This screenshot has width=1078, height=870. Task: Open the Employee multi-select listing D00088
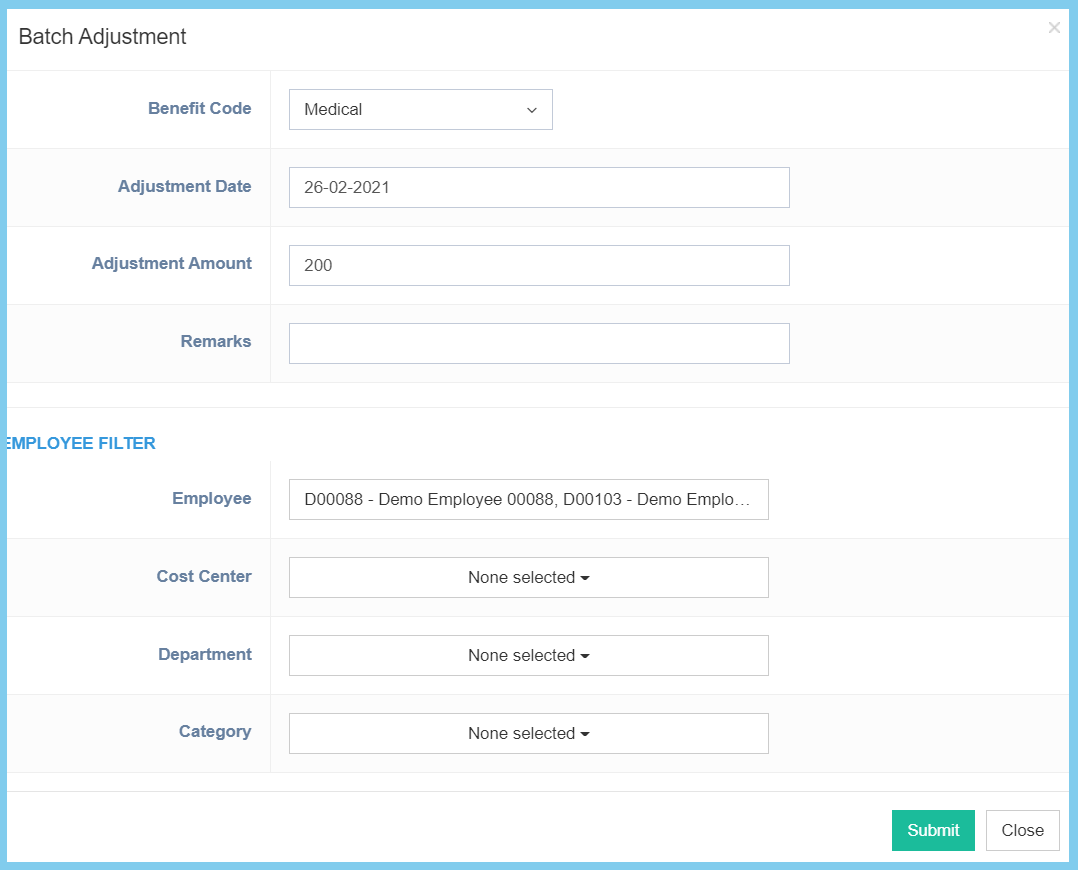[528, 500]
